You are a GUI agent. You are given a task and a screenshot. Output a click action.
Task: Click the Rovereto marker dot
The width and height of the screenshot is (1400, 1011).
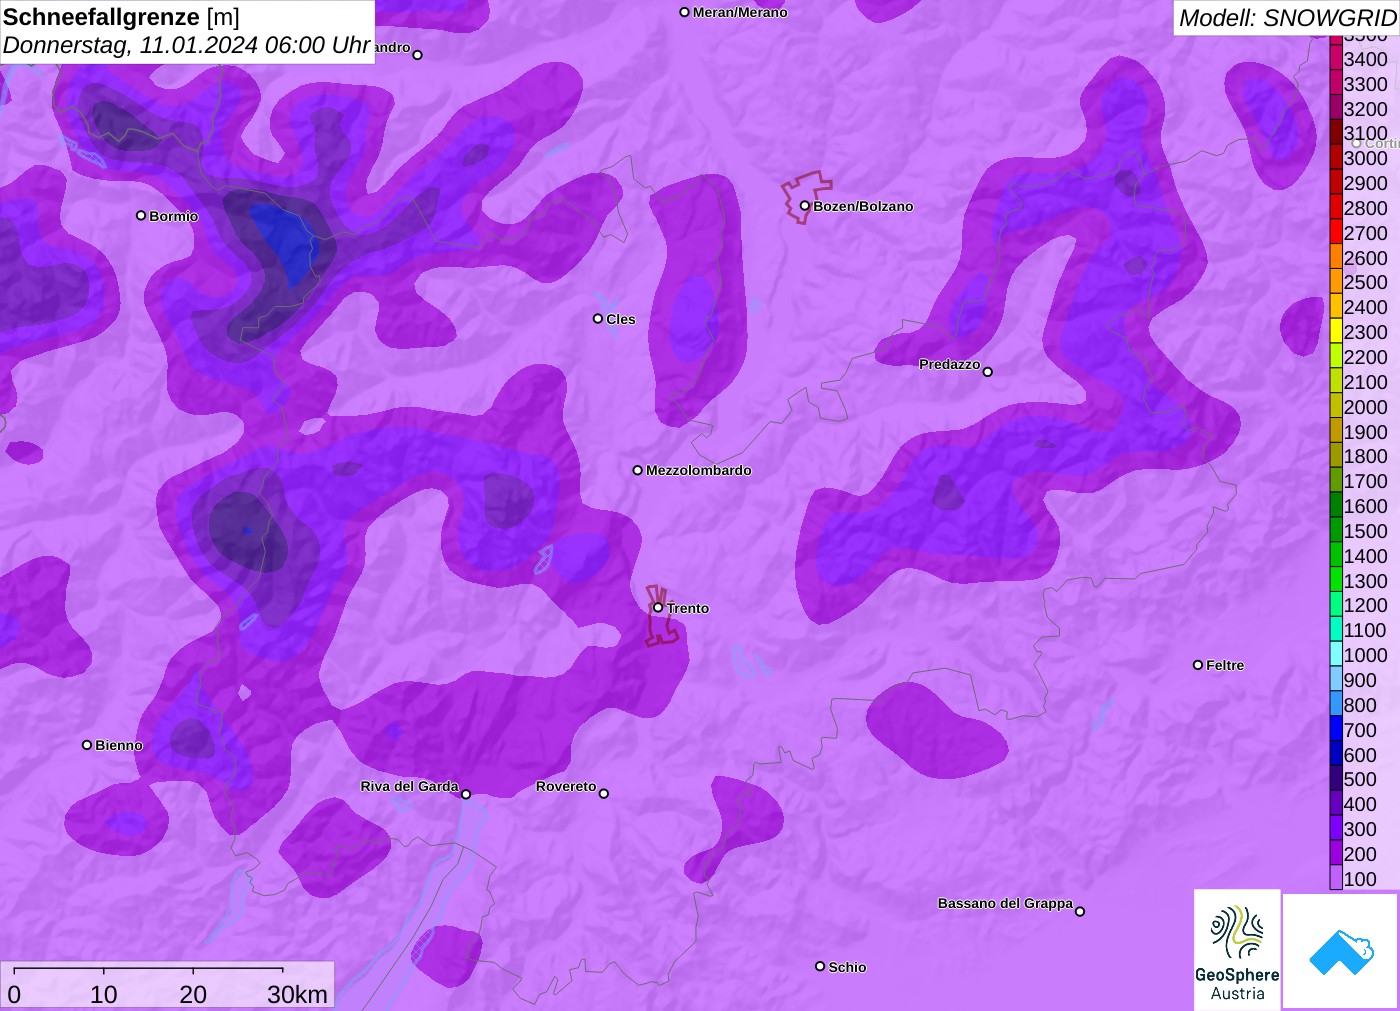(604, 794)
